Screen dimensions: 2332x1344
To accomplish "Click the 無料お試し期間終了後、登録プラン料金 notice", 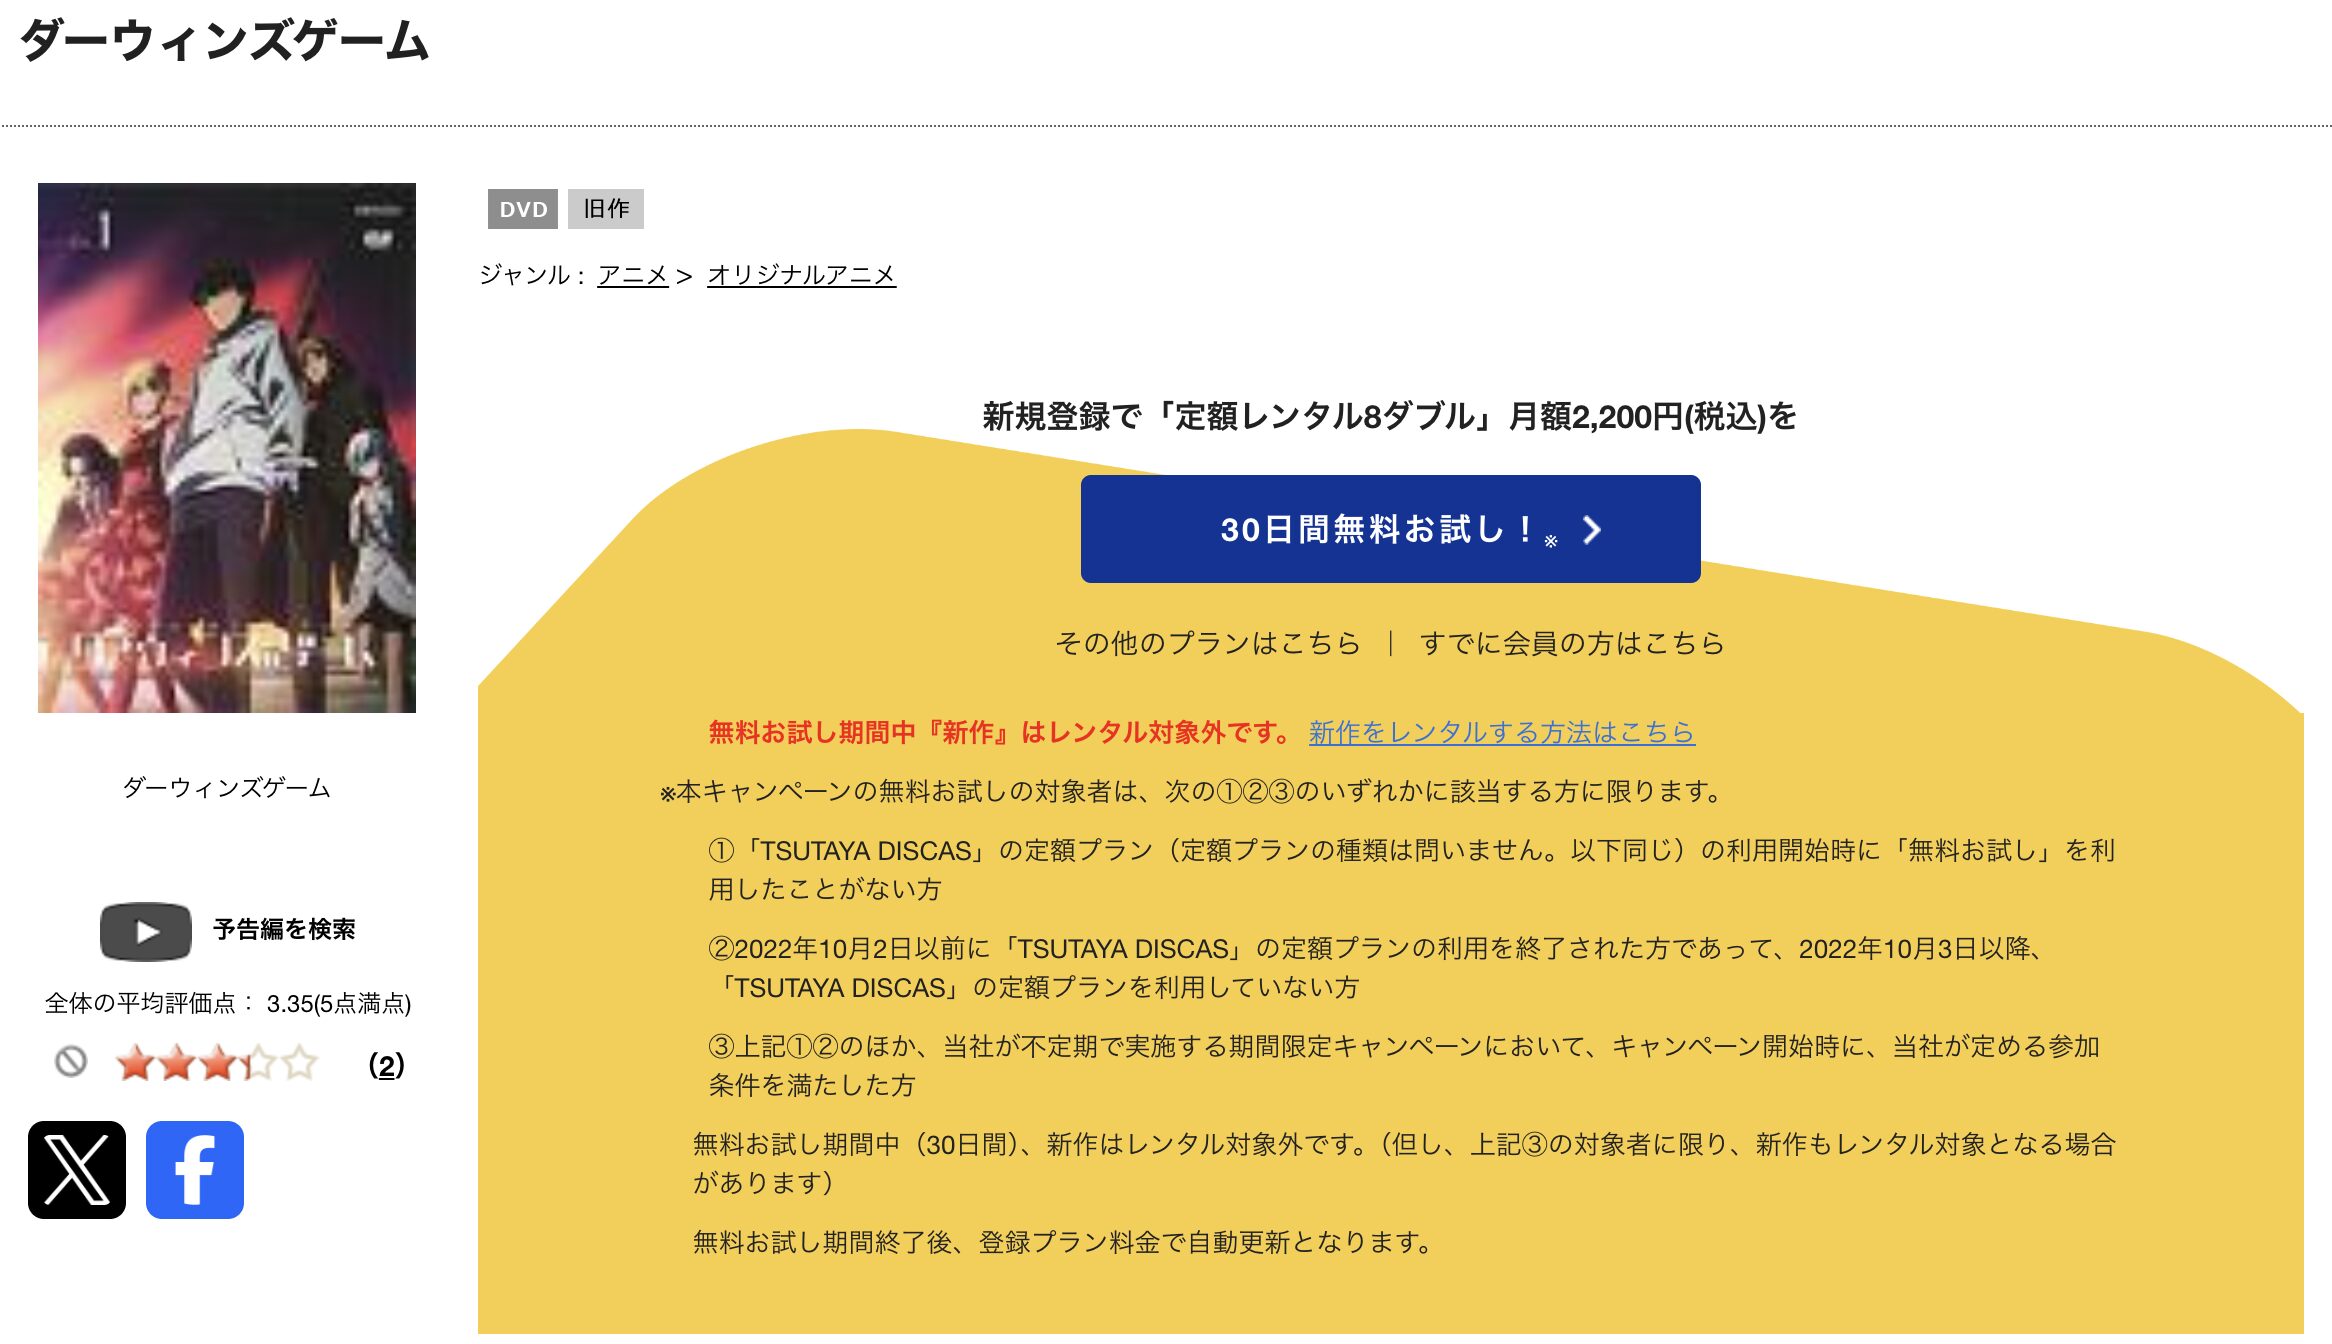I will pos(1065,1242).
